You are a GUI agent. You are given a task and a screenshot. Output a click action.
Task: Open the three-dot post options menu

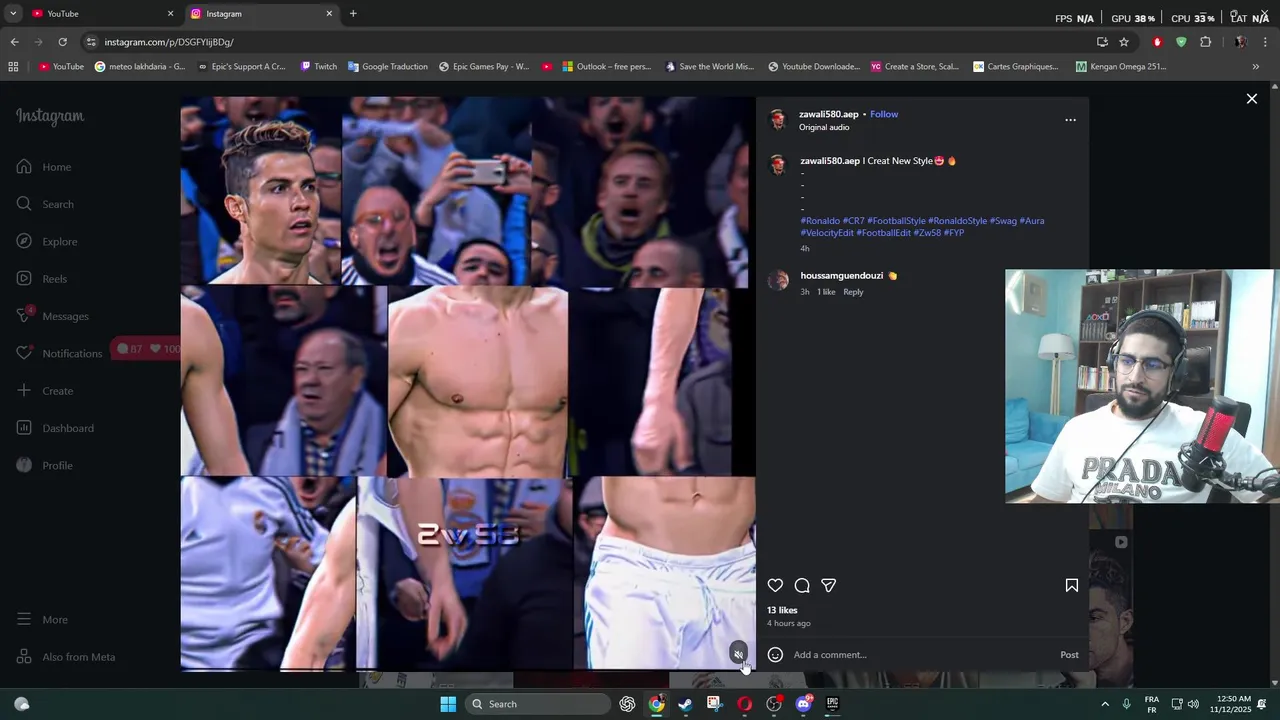click(1070, 120)
